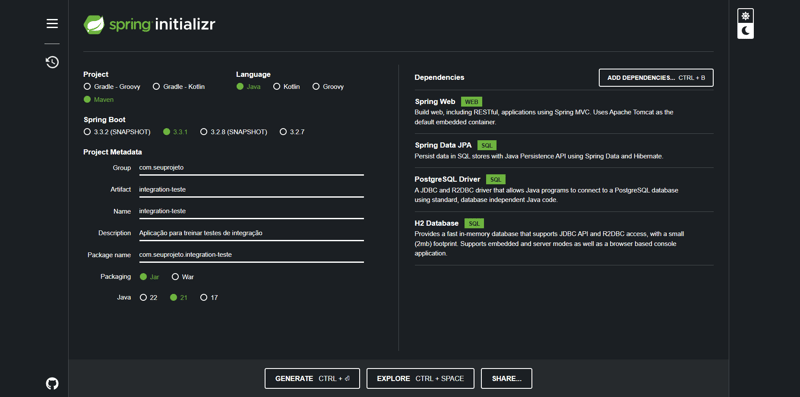Click the Spring Initializr logo
The height and width of the screenshot is (397, 800).
149,24
